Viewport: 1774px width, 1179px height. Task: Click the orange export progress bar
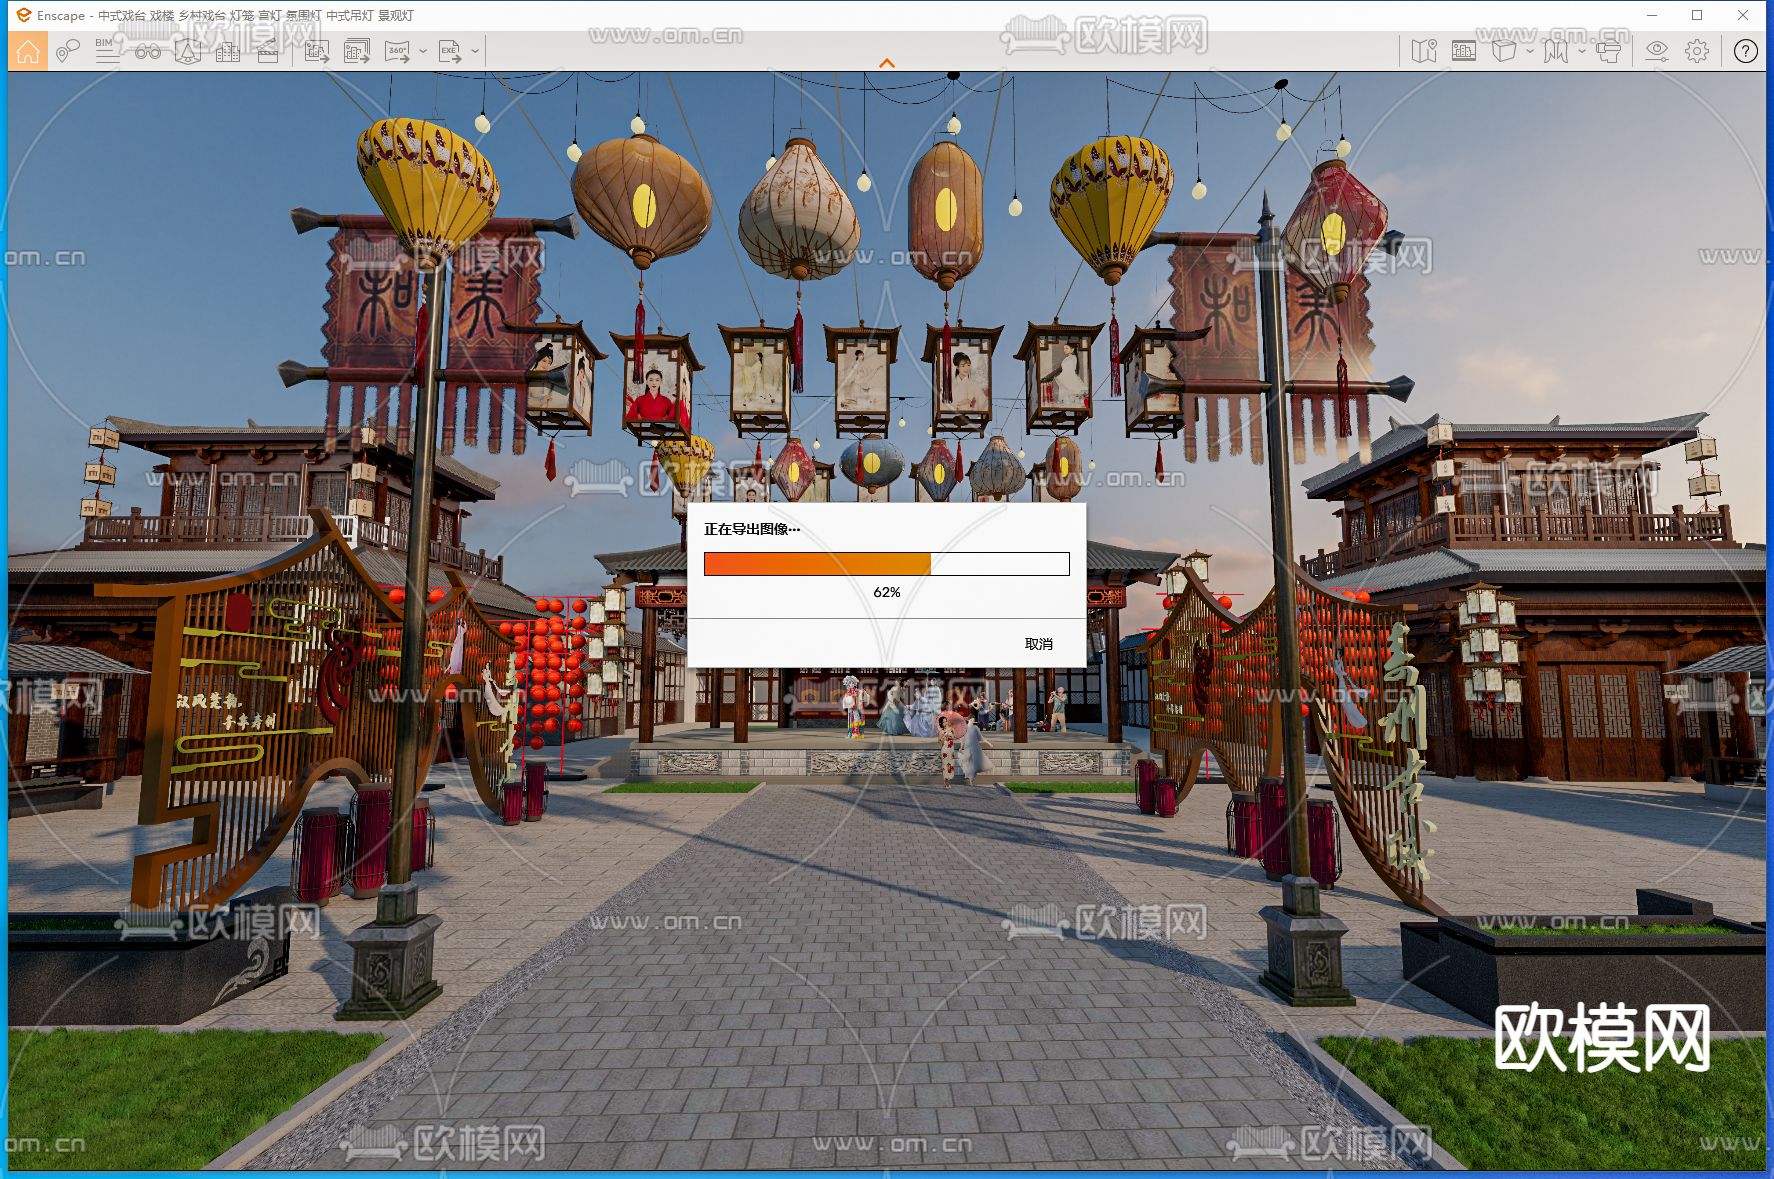click(x=887, y=564)
